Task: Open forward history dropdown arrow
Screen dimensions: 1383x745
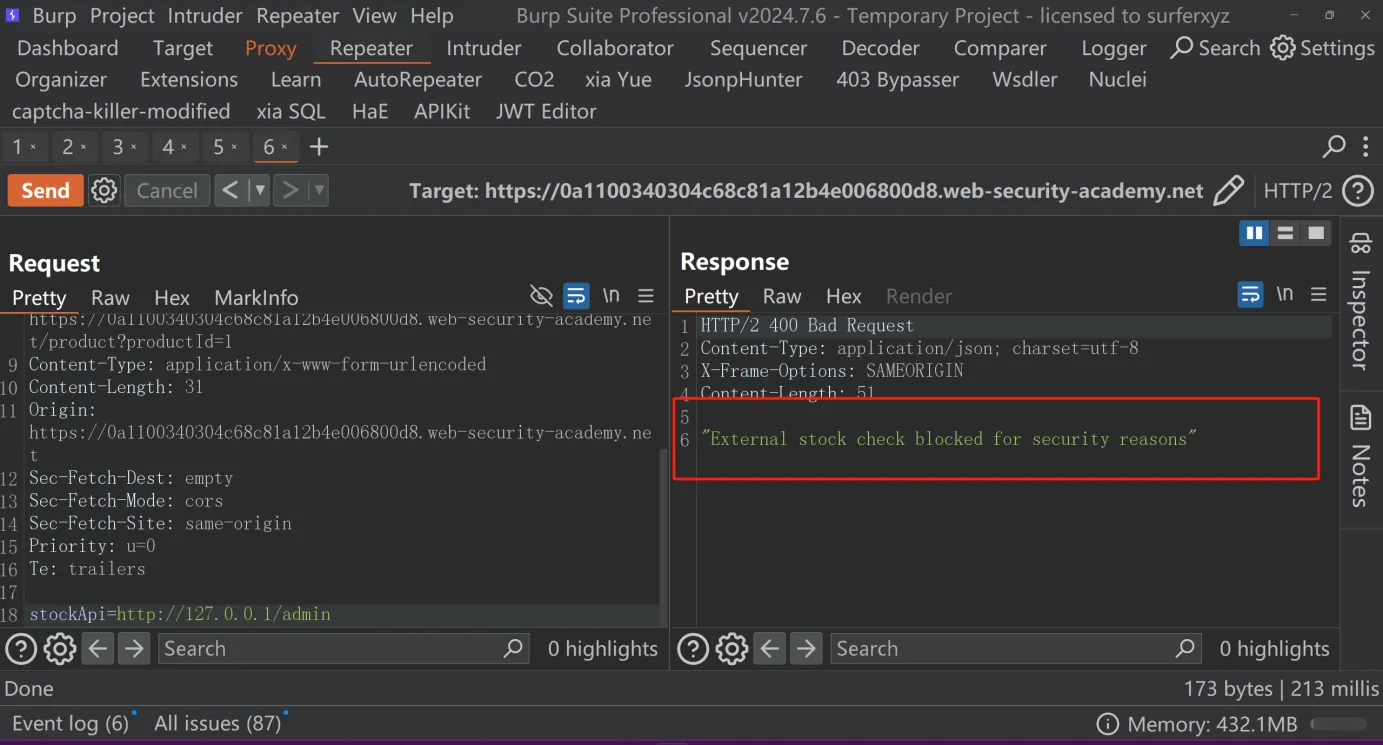Action: tap(319, 190)
